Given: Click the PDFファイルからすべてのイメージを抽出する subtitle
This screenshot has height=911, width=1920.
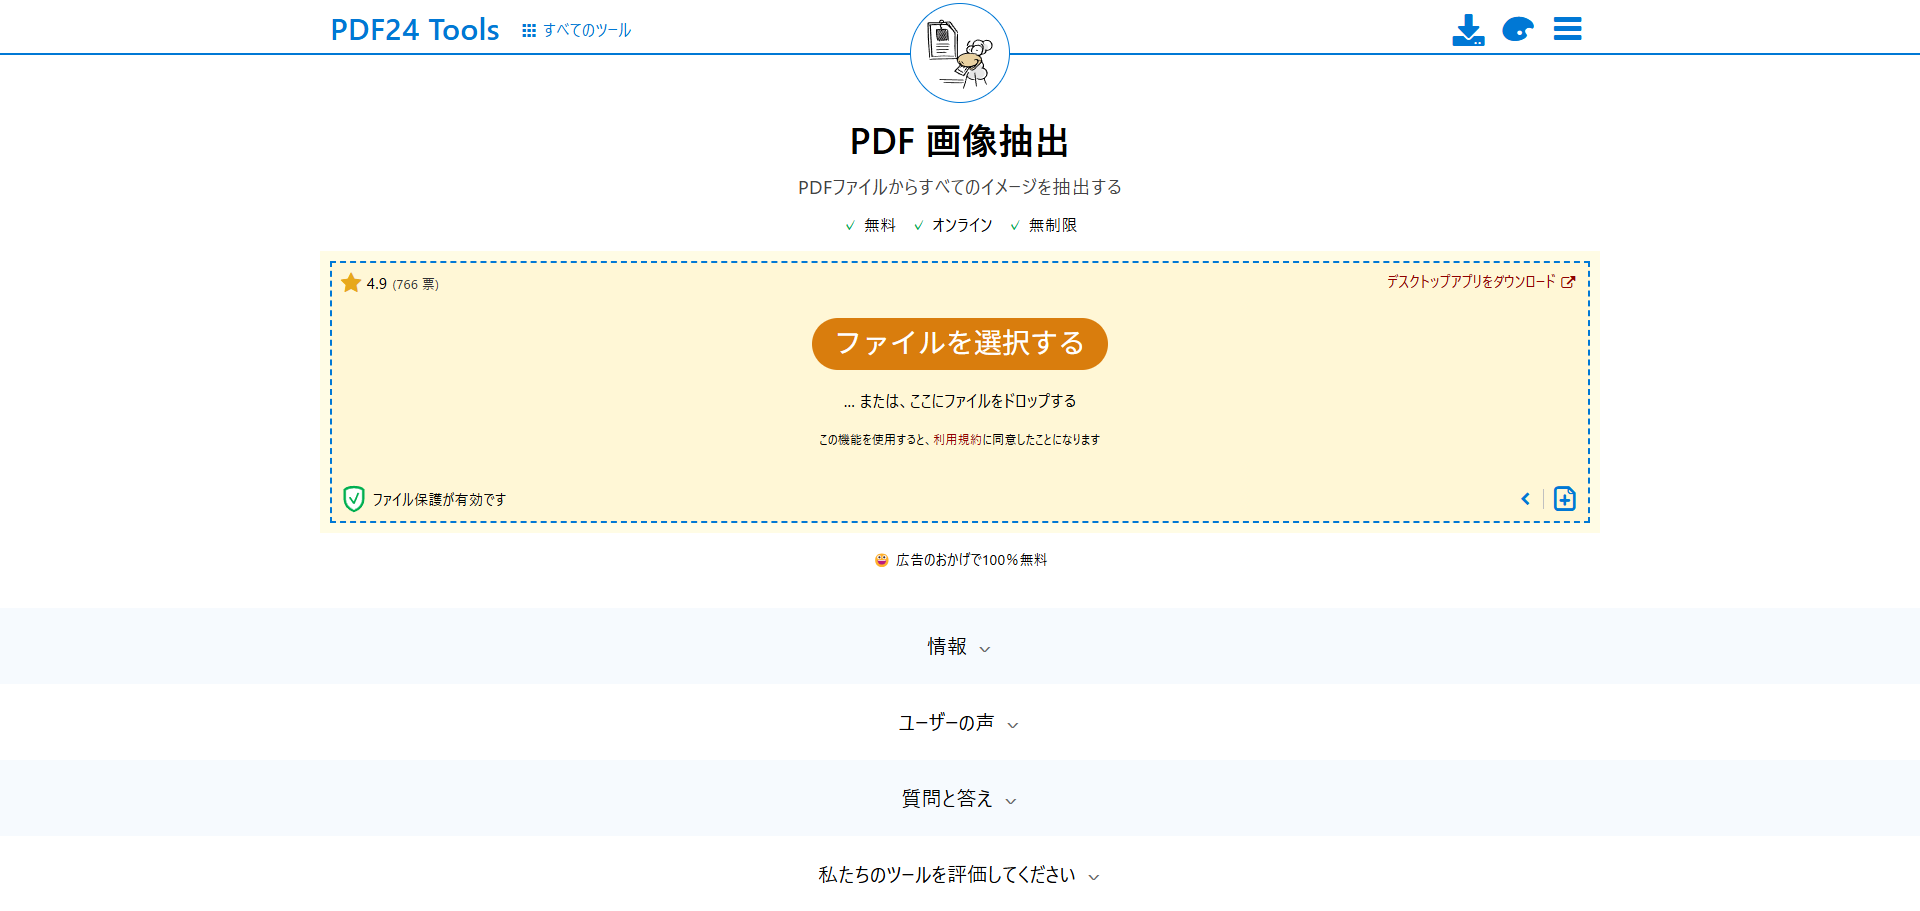Looking at the screenshot, I should coord(960,187).
